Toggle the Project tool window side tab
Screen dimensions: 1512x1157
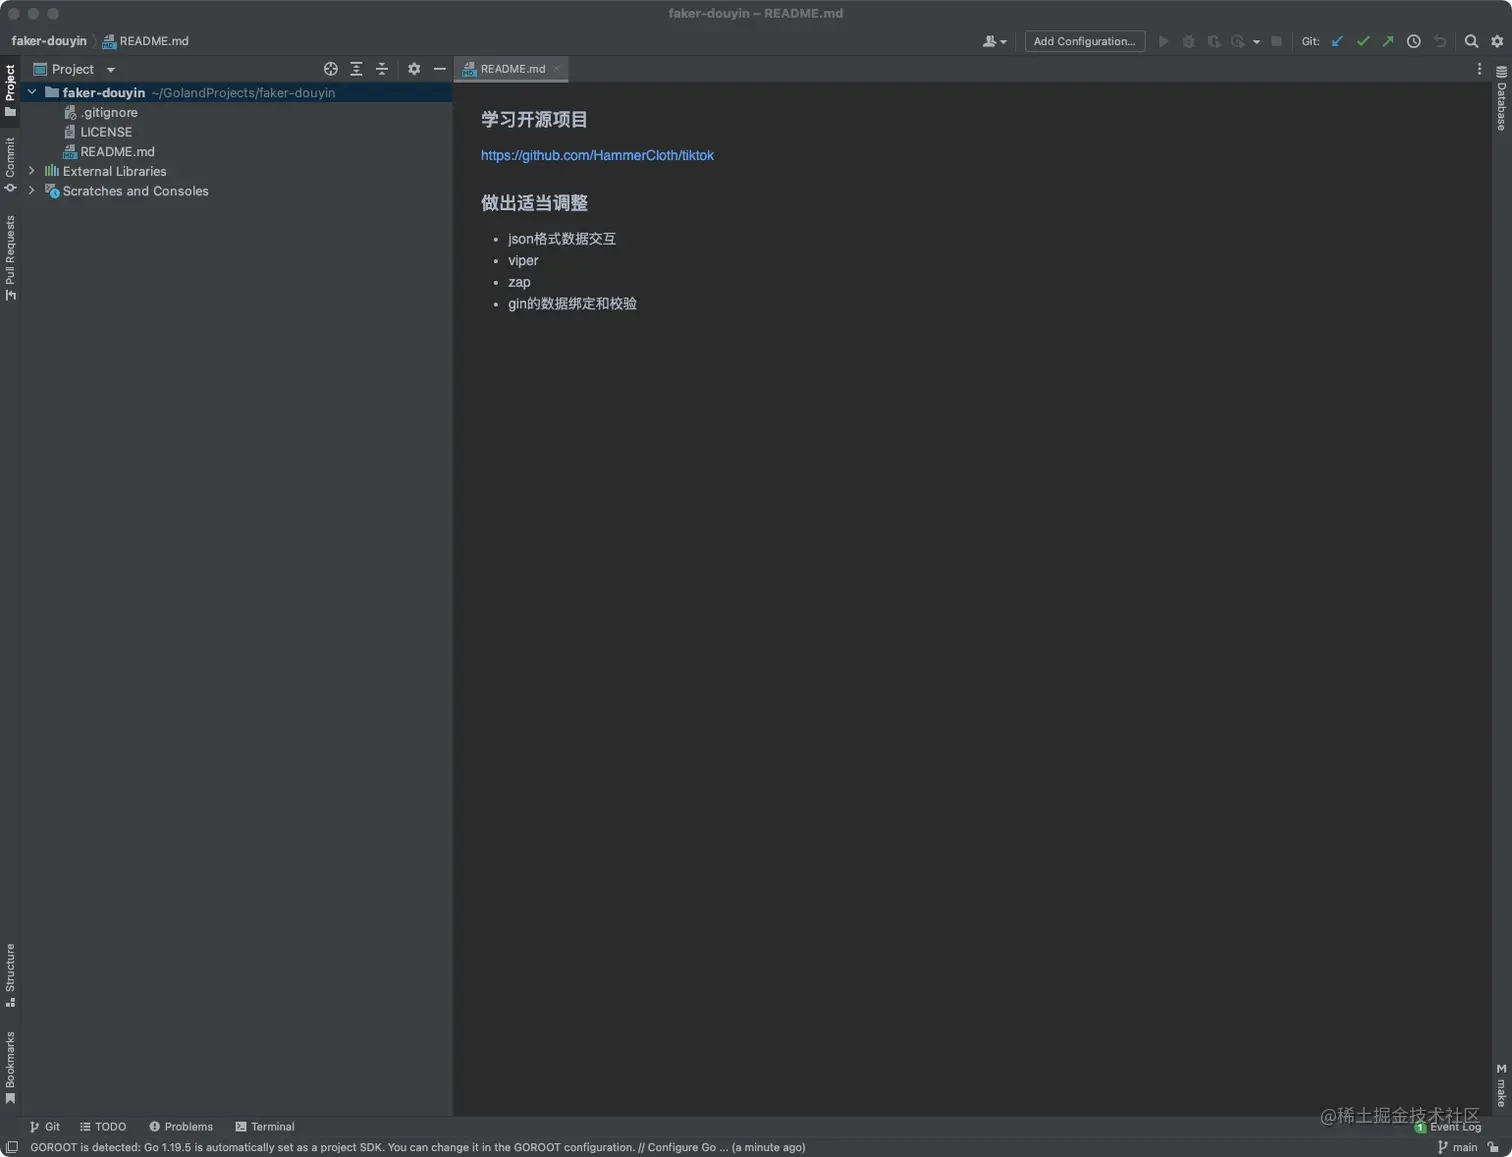coord(10,89)
